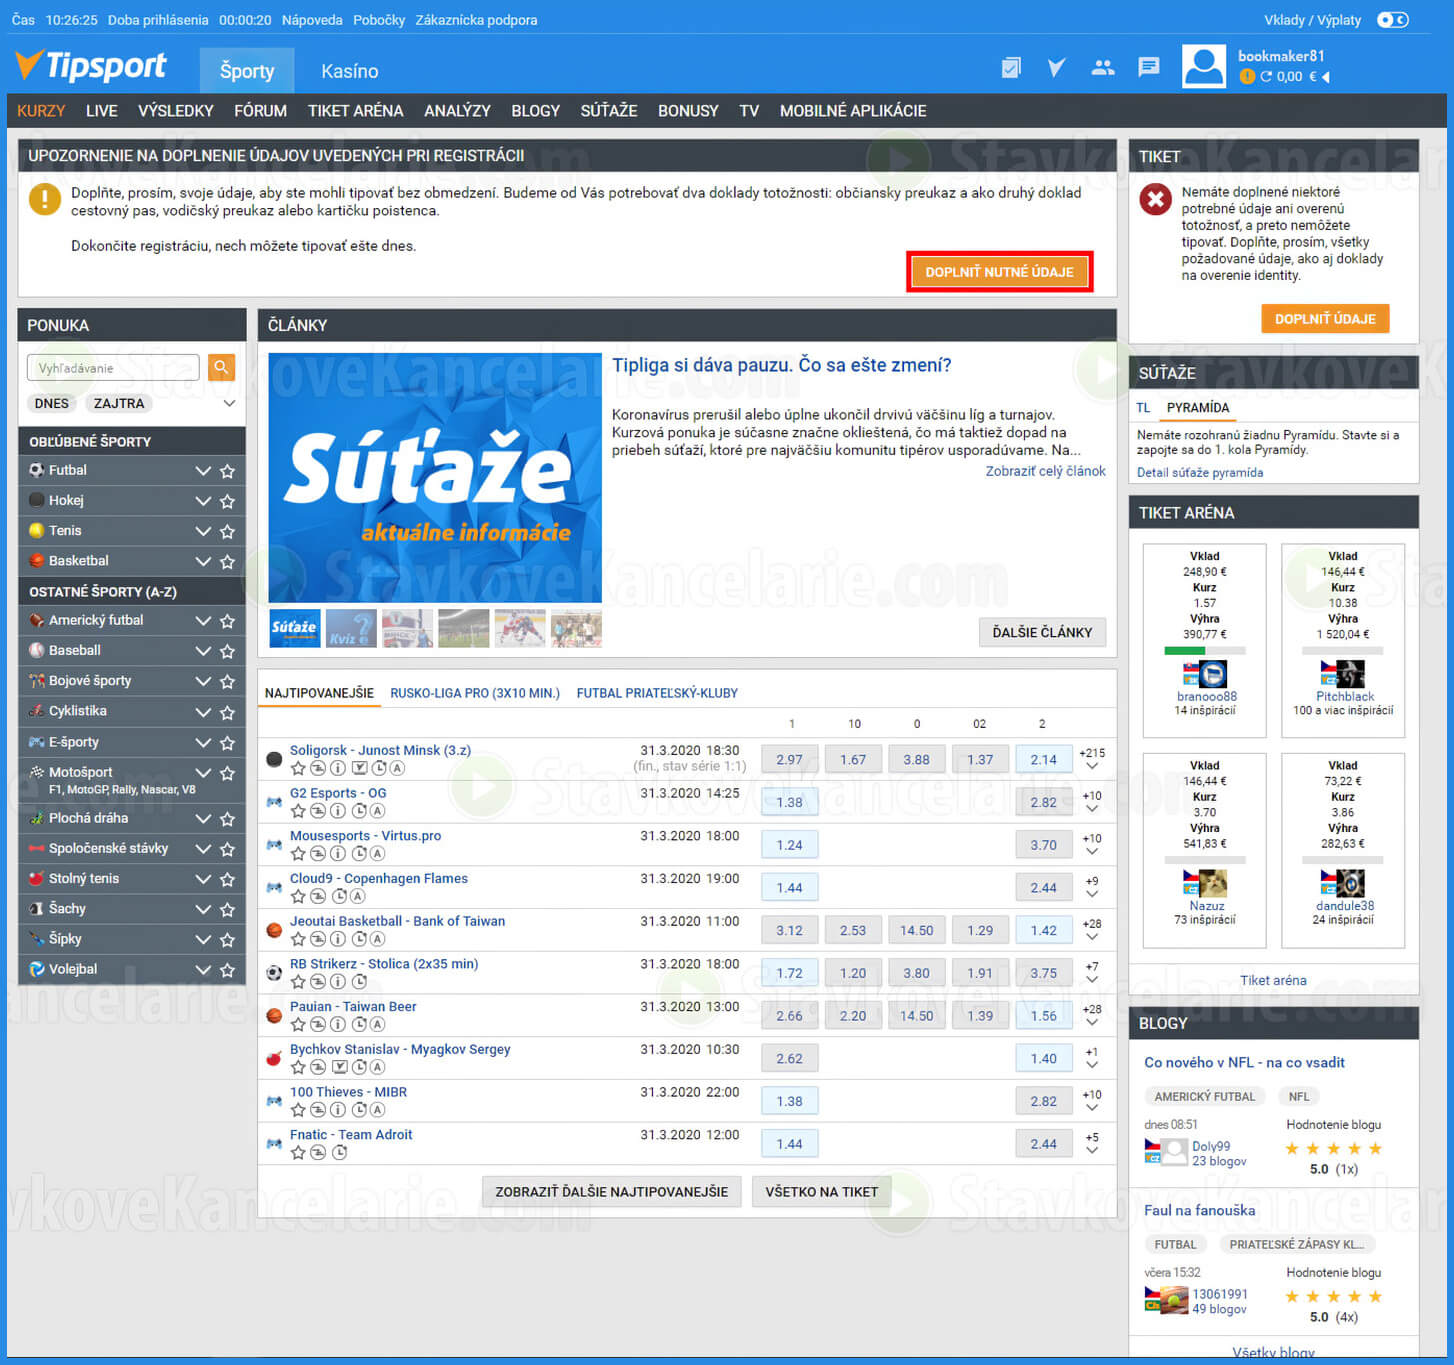Click the orange search magnifier button
1454x1365 pixels.
[221, 367]
